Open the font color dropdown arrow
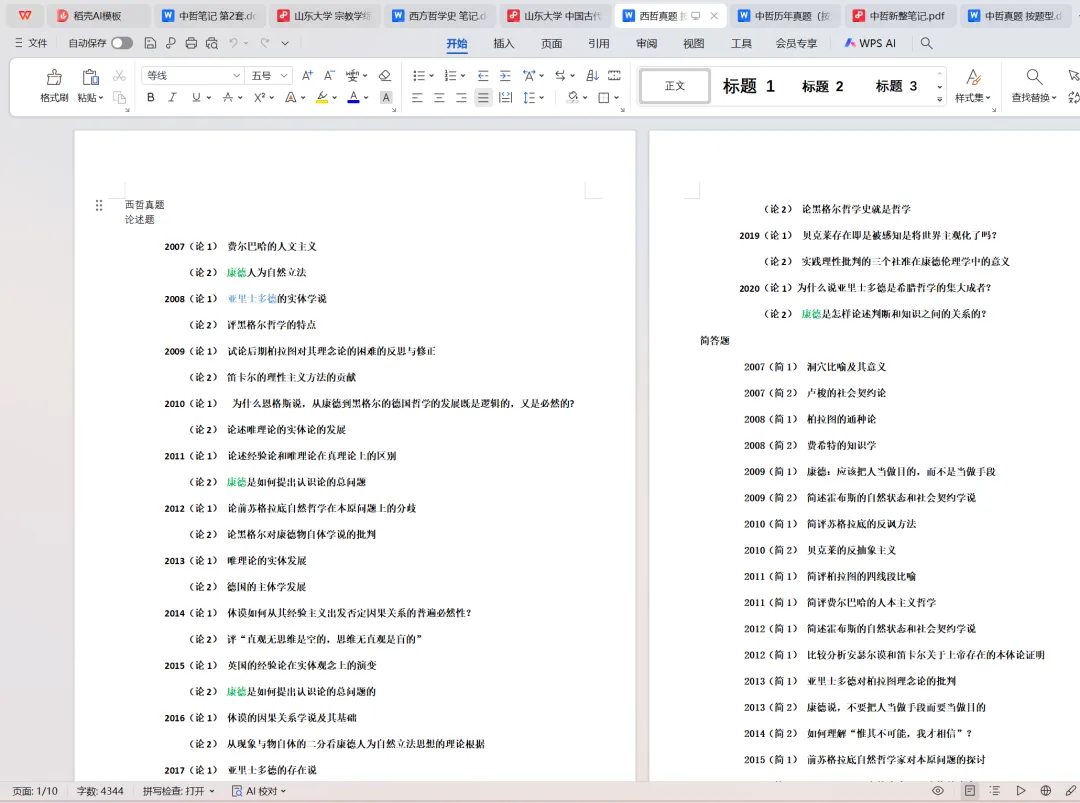The height and width of the screenshot is (803, 1080). coord(367,97)
